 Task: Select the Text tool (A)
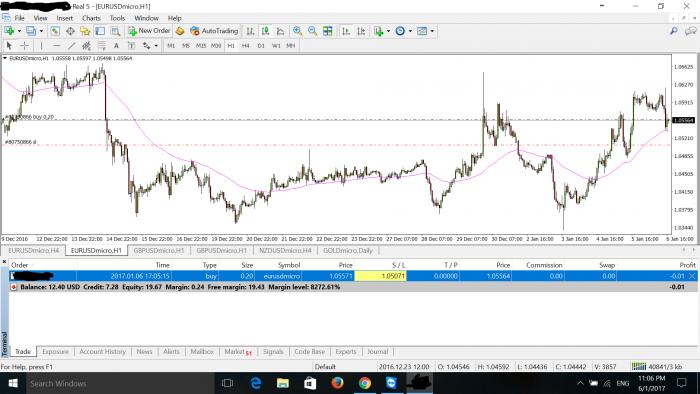[116, 46]
